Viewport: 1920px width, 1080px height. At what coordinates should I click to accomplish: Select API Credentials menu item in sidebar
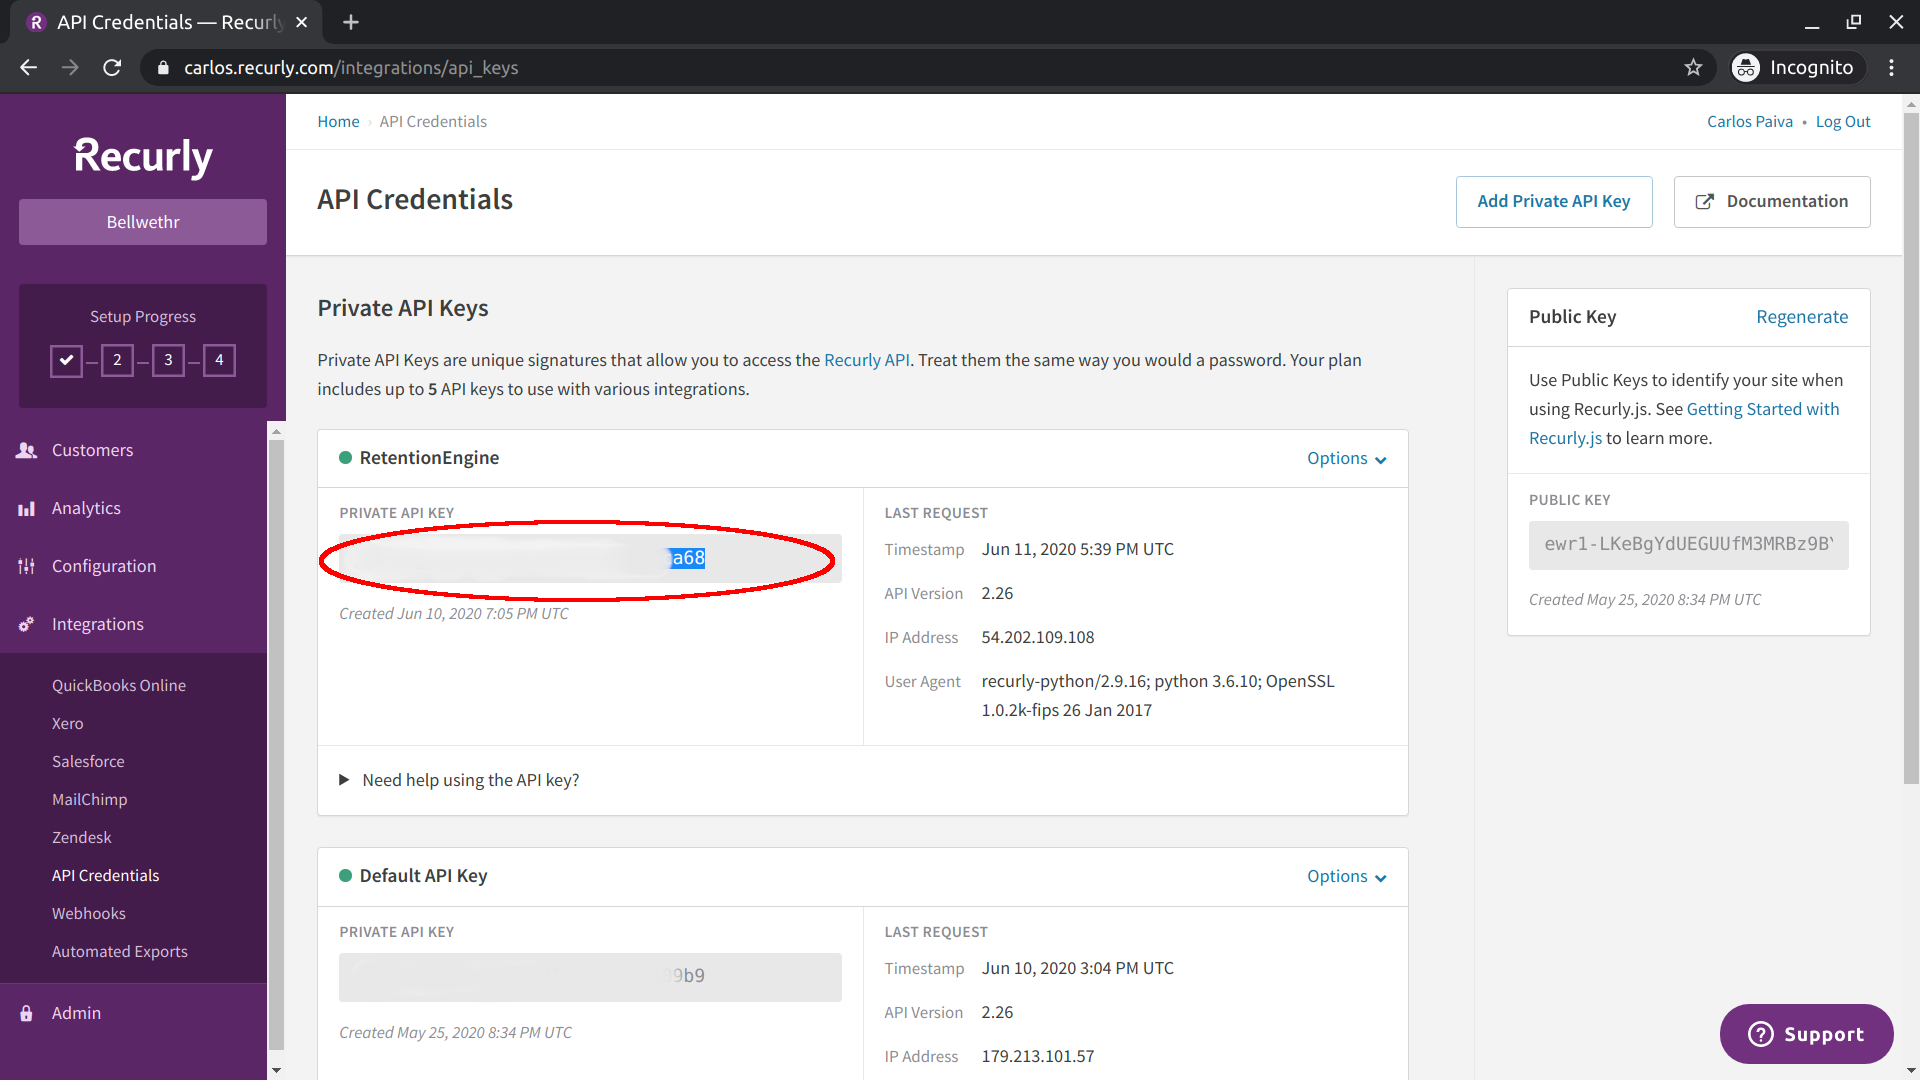pos(105,874)
